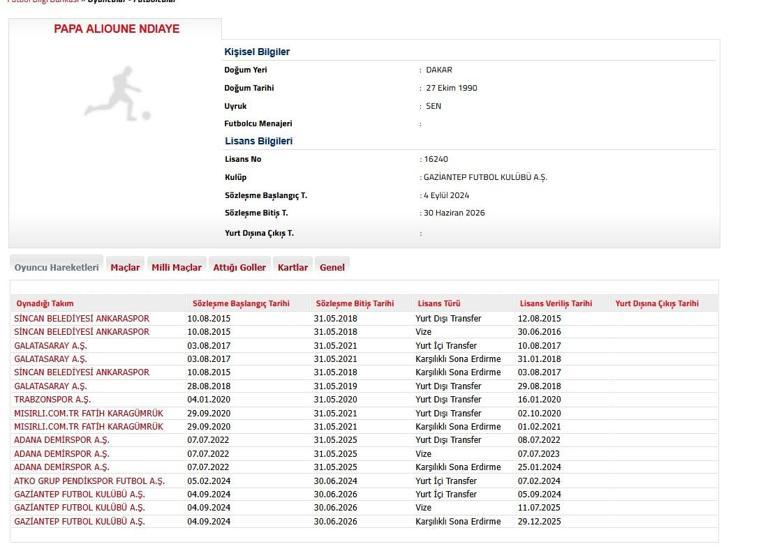This screenshot has height=551, width=770.
Task: Click the Sözleşme Başlangıç Tarihi column header
Action: [240, 303]
